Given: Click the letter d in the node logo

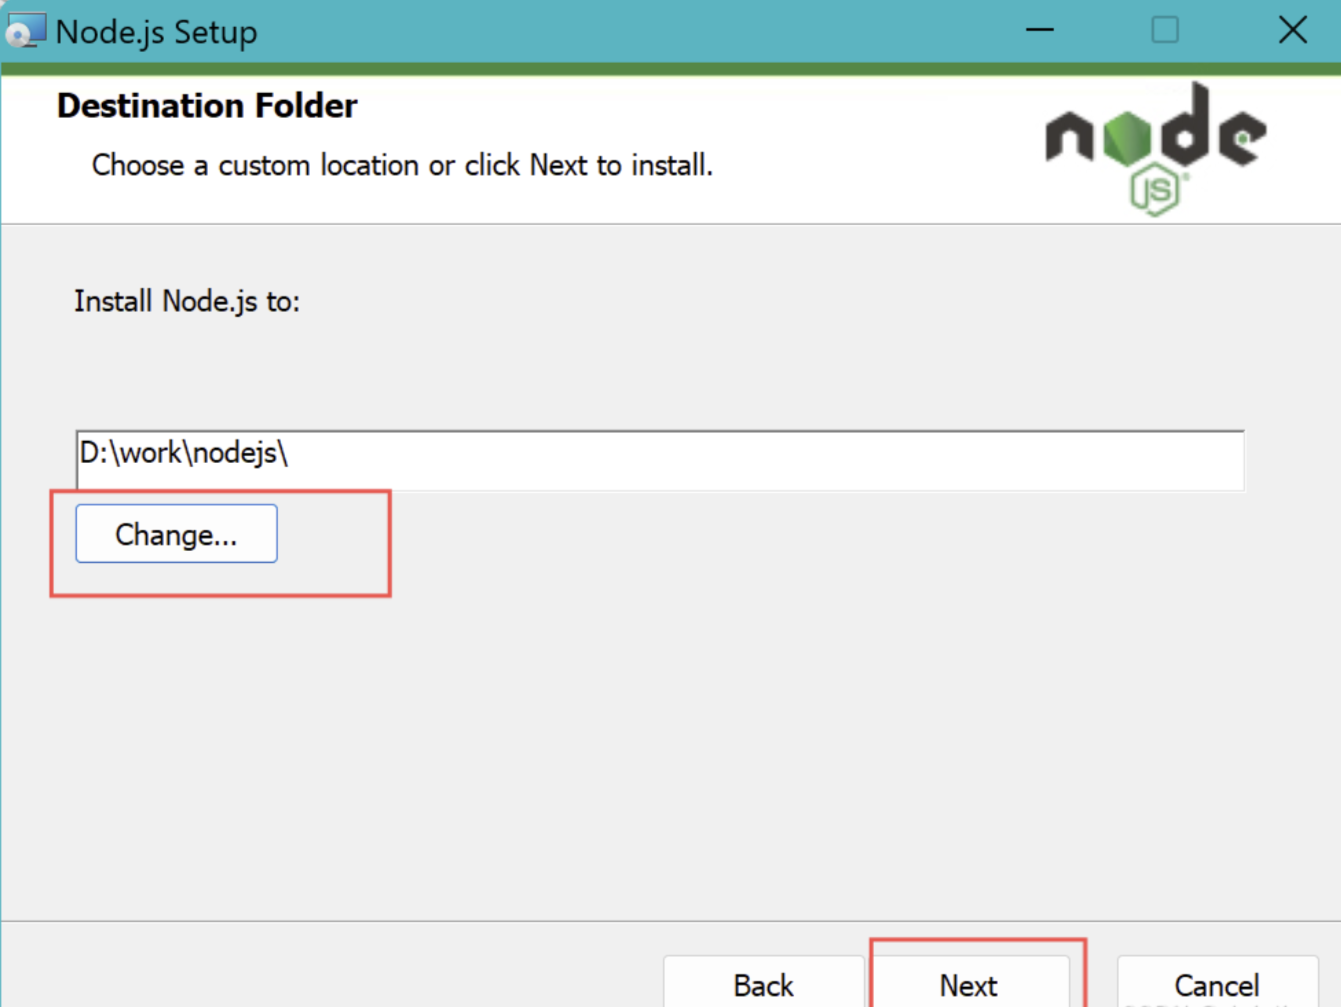Looking at the screenshot, I should 1182,126.
